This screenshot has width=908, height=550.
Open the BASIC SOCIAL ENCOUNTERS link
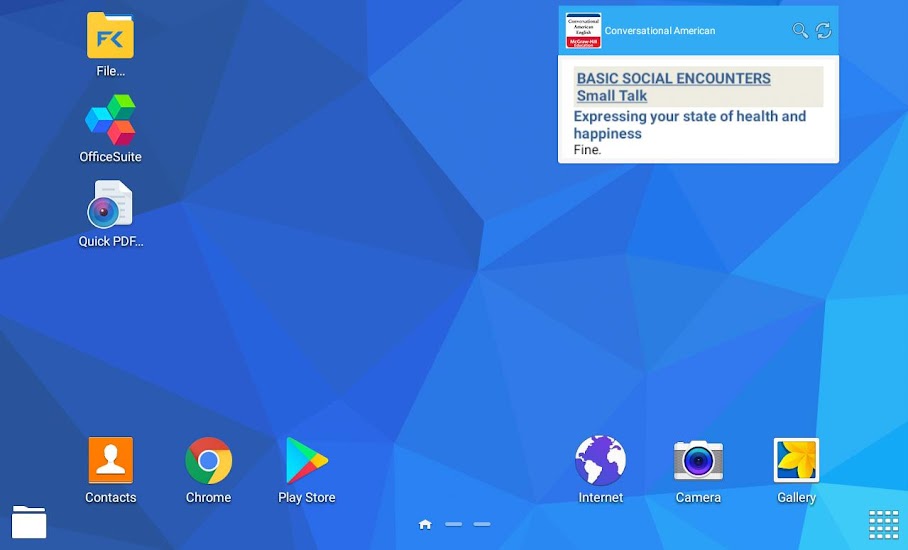673,78
